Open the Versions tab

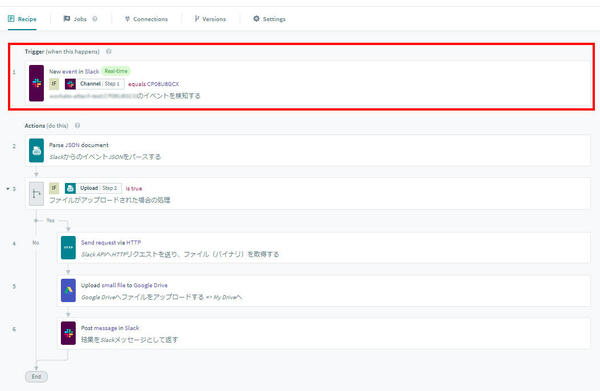pyautogui.click(x=210, y=19)
